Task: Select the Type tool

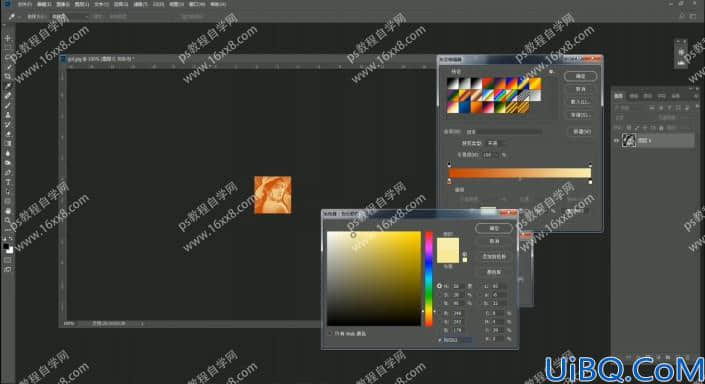Action: pyautogui.click(x=8, y=182)
